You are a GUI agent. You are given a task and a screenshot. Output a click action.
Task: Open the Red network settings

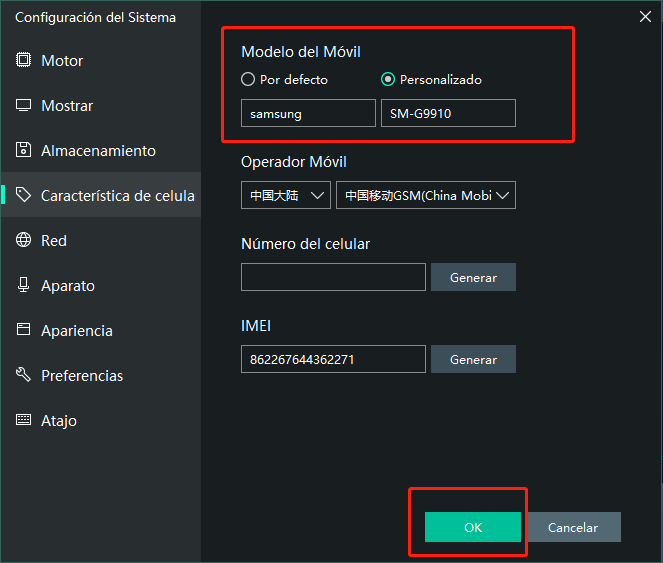[x=101, y=240]
